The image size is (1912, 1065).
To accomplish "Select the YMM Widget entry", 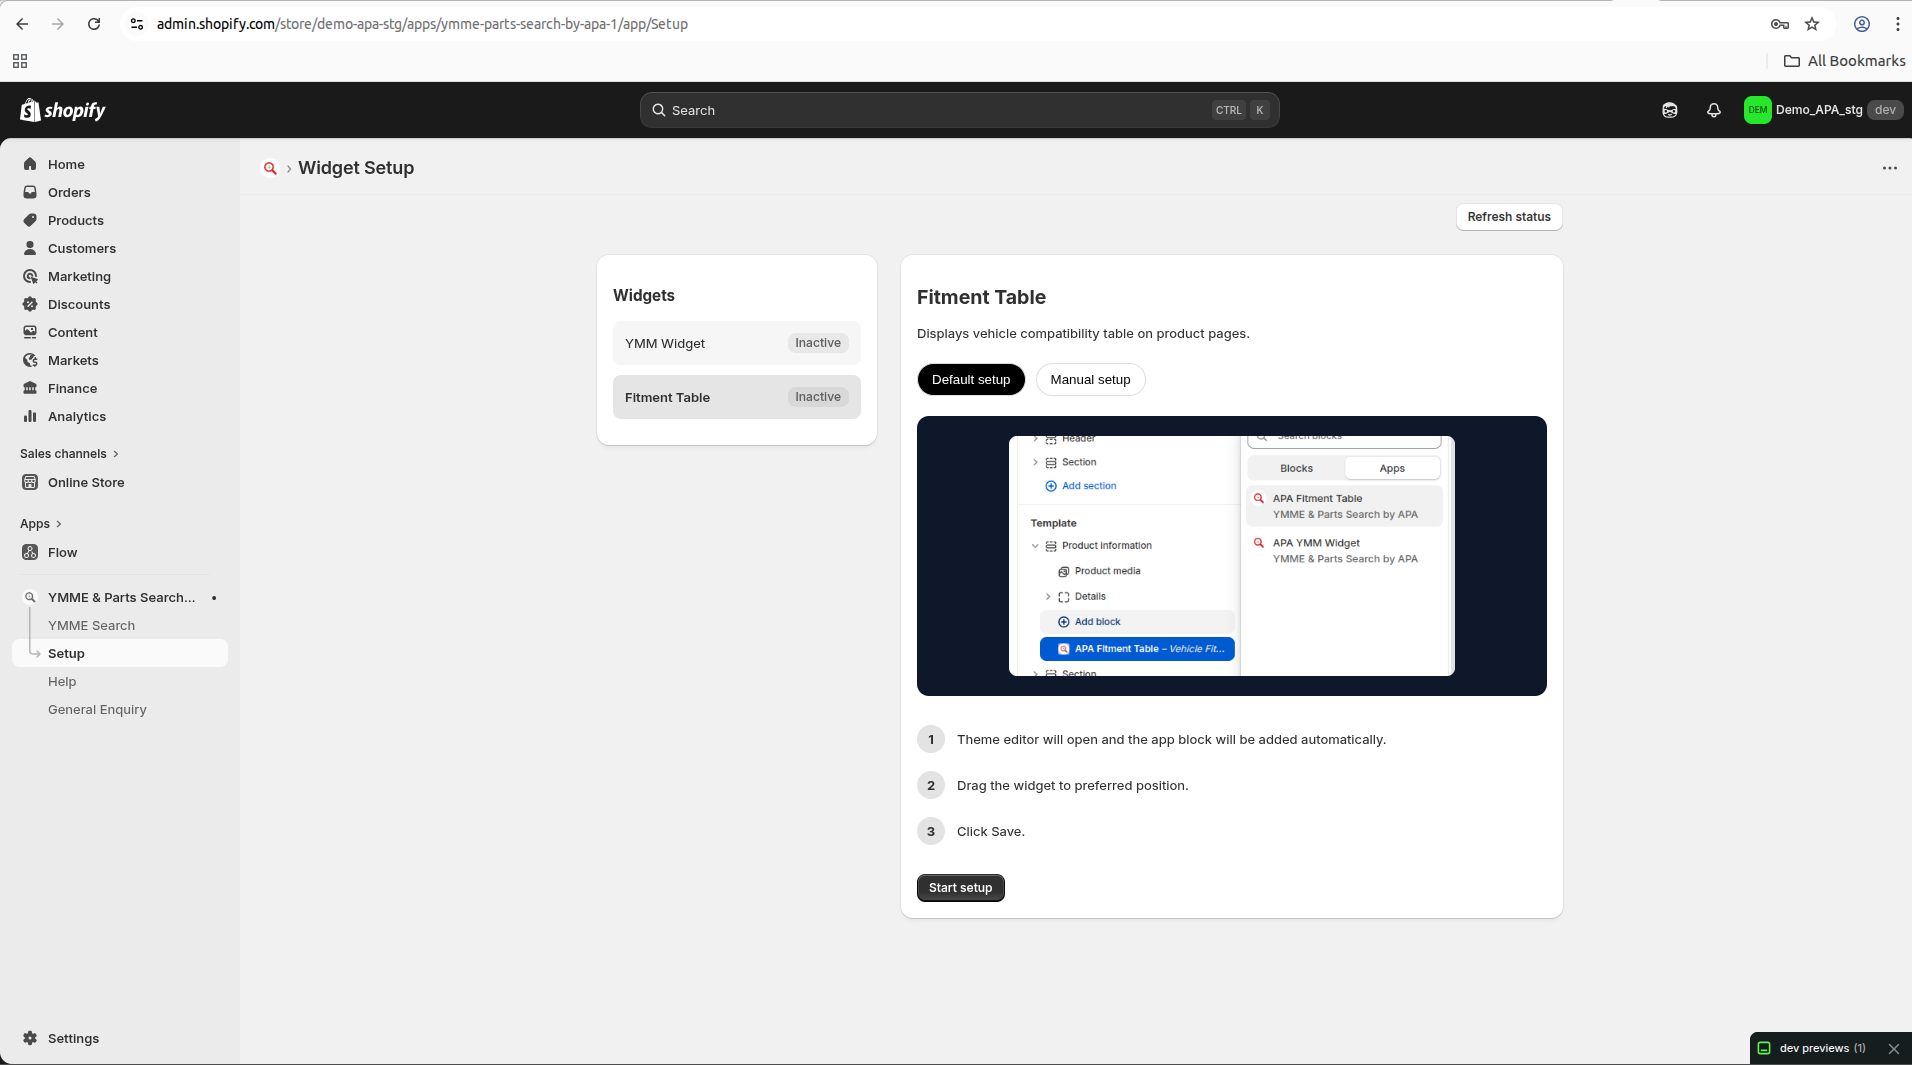I will click(x=736, y=343).
